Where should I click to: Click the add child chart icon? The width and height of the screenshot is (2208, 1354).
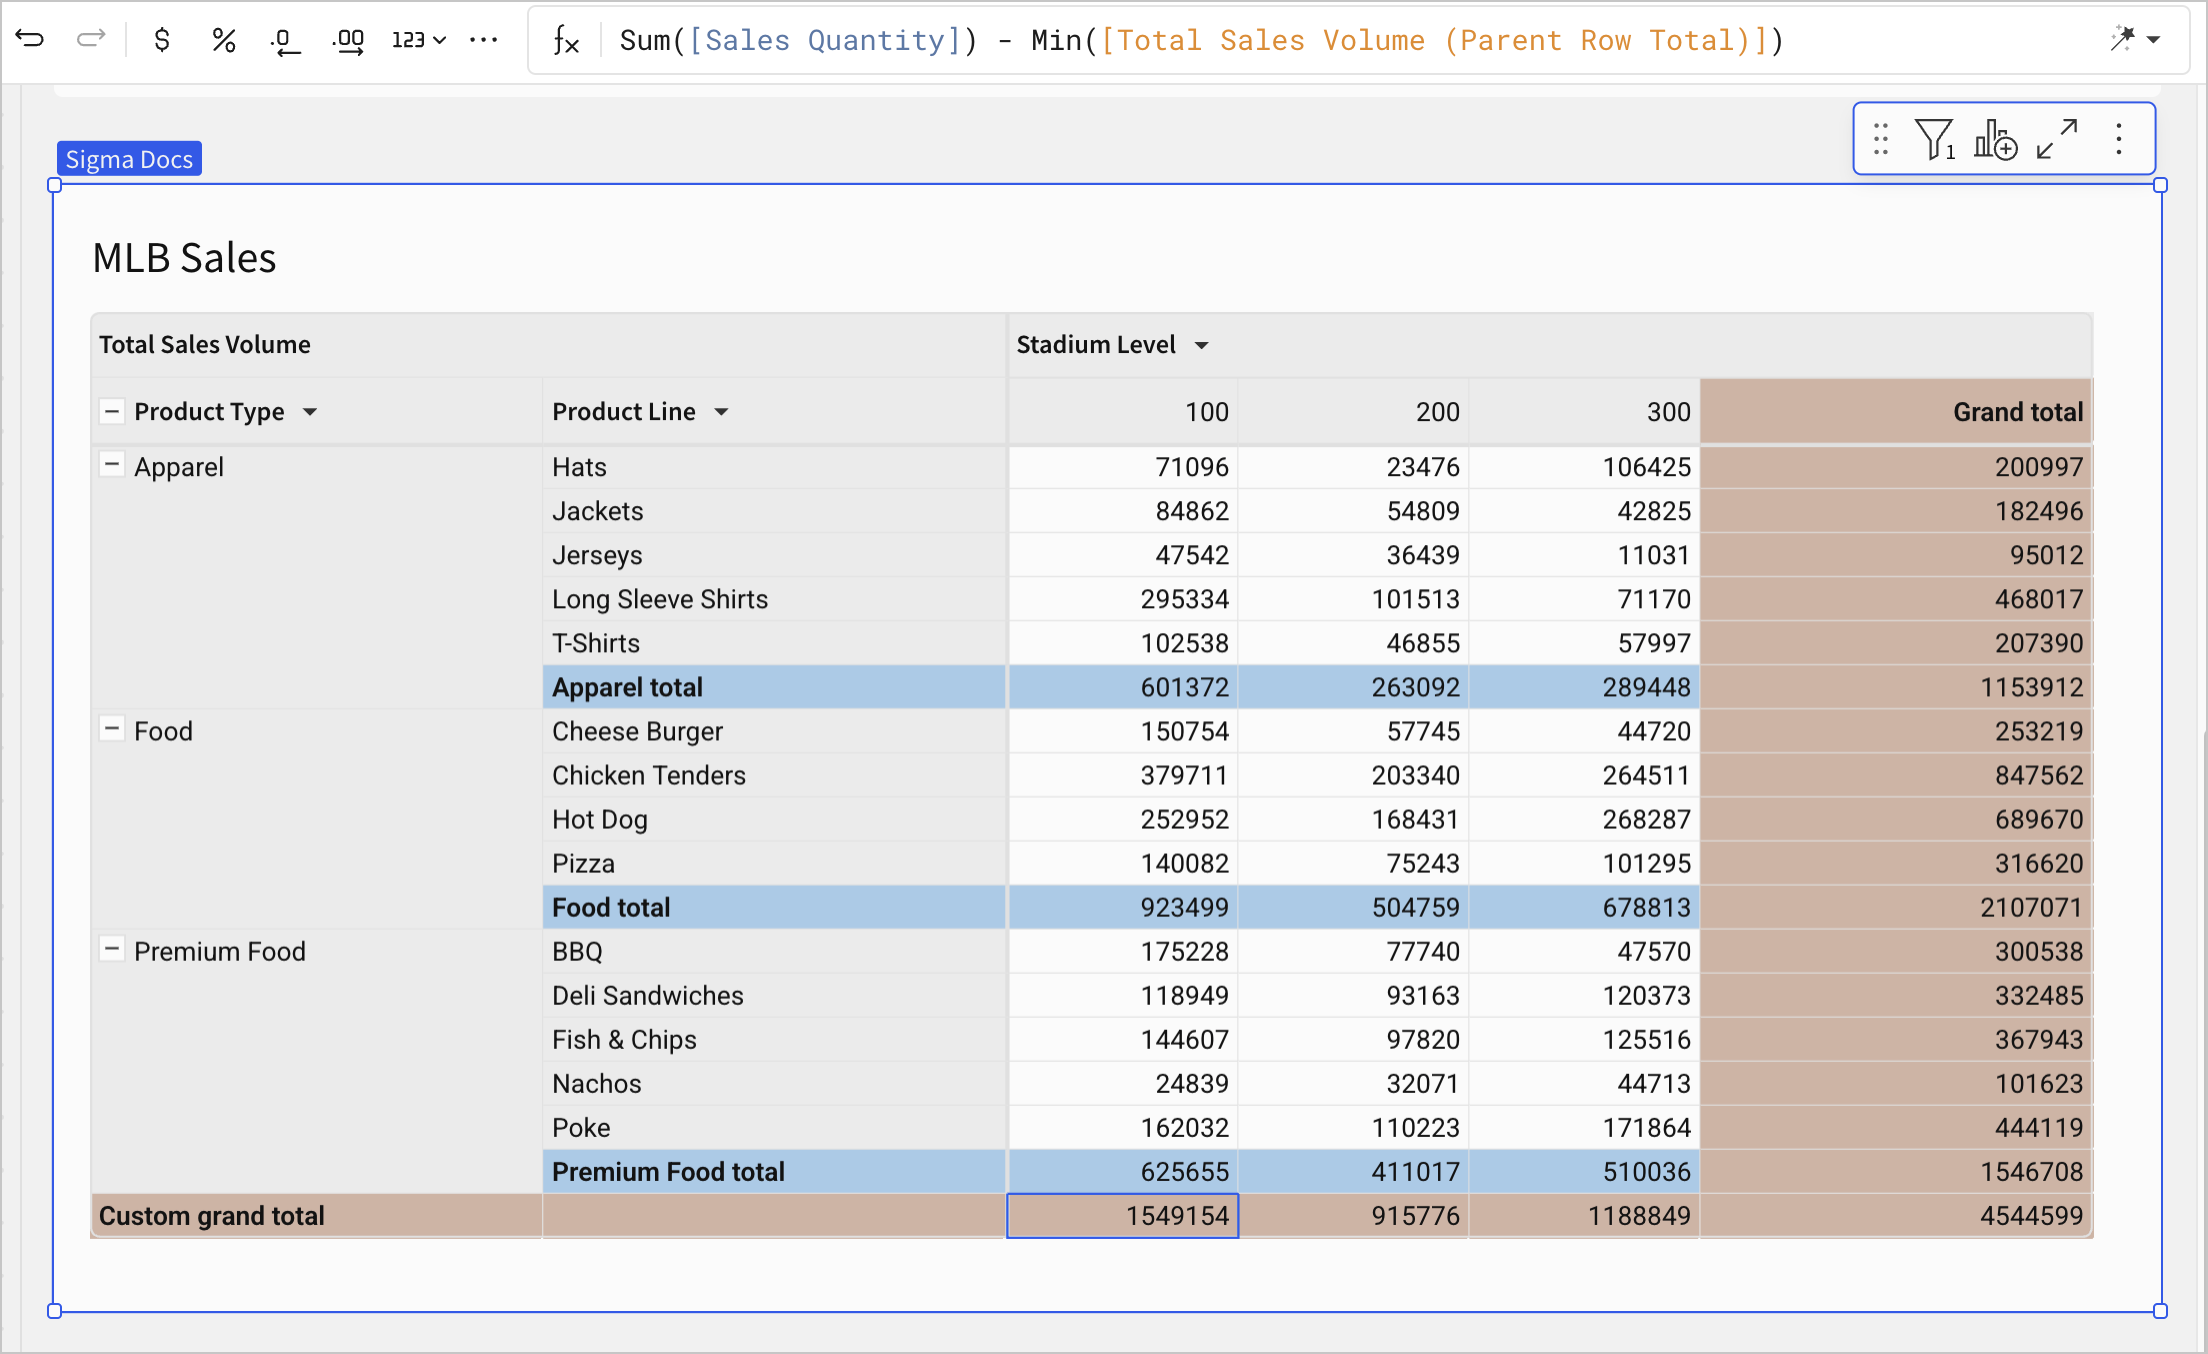[x=1995, y=139]
